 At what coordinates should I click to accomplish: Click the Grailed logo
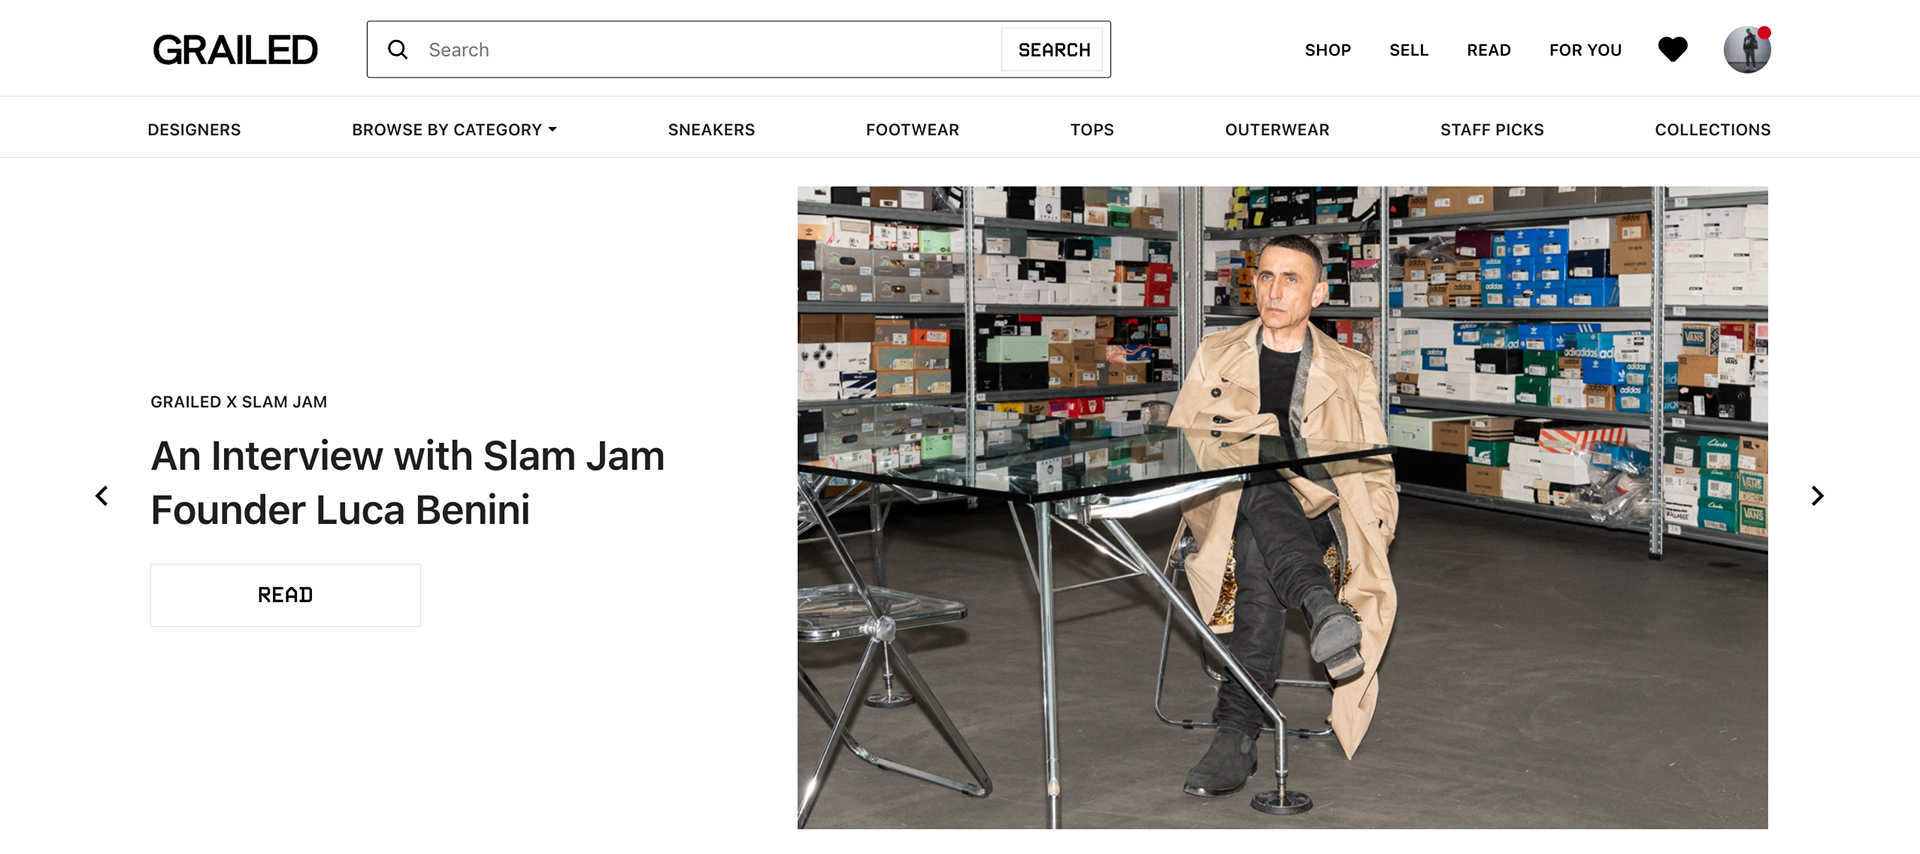[235, 50]
